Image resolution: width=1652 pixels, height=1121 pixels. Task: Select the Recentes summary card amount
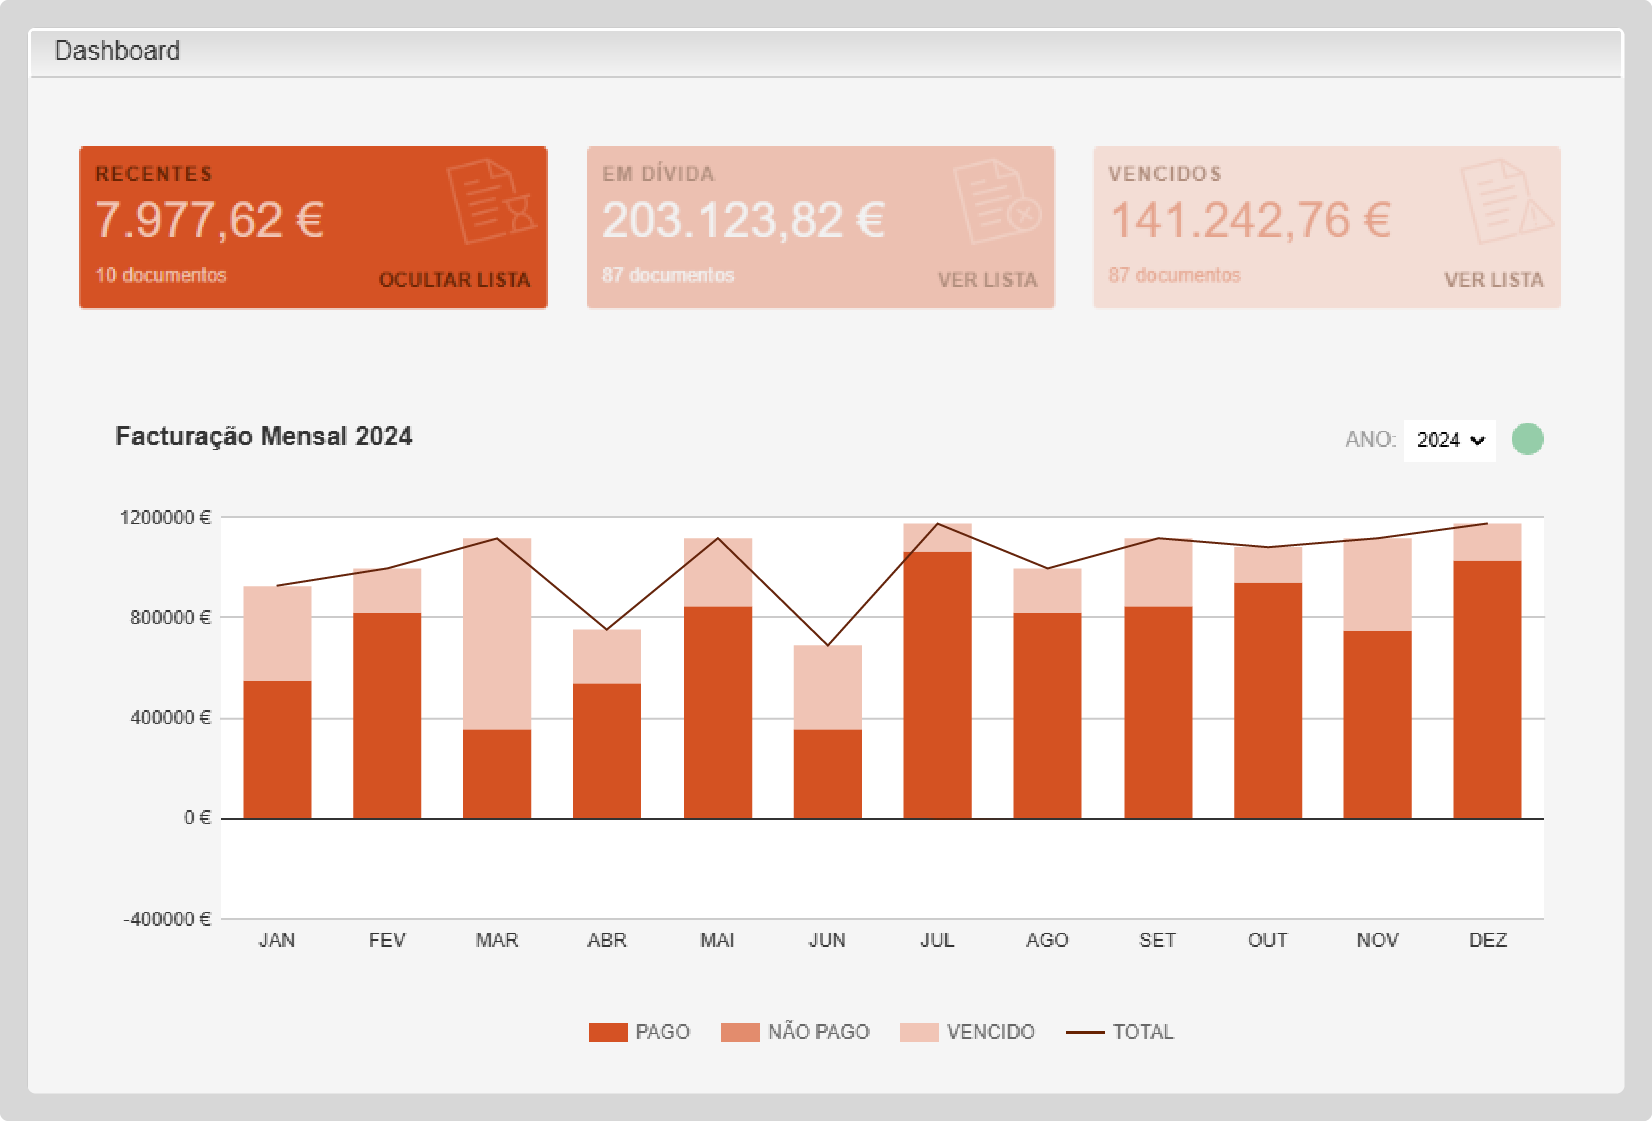pyautogui.click(x=210, y=221)
